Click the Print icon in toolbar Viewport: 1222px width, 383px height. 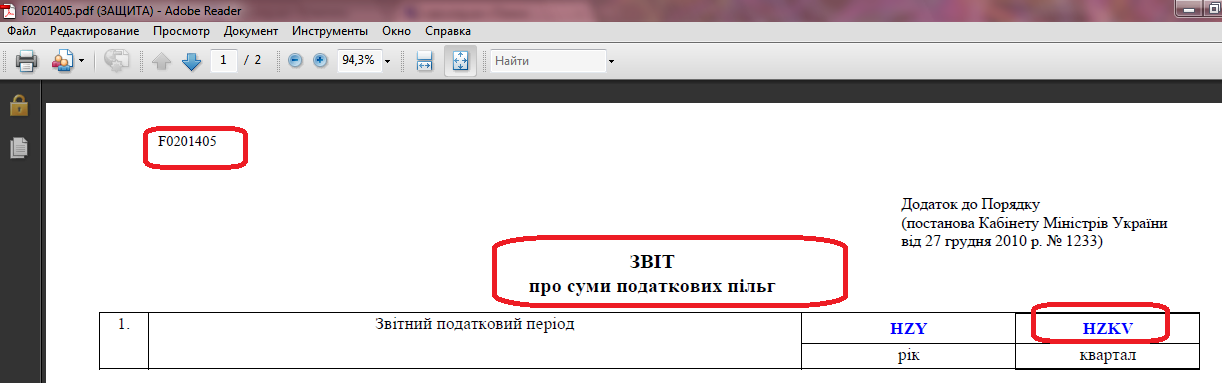[x=26, y=61]
